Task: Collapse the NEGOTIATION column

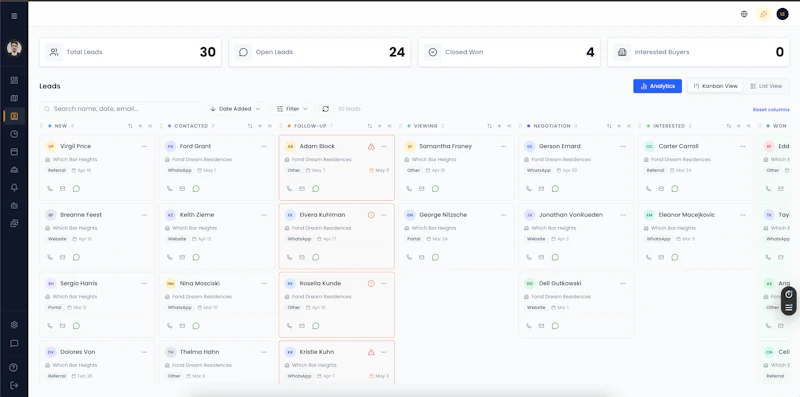Action: click(629, 126)
